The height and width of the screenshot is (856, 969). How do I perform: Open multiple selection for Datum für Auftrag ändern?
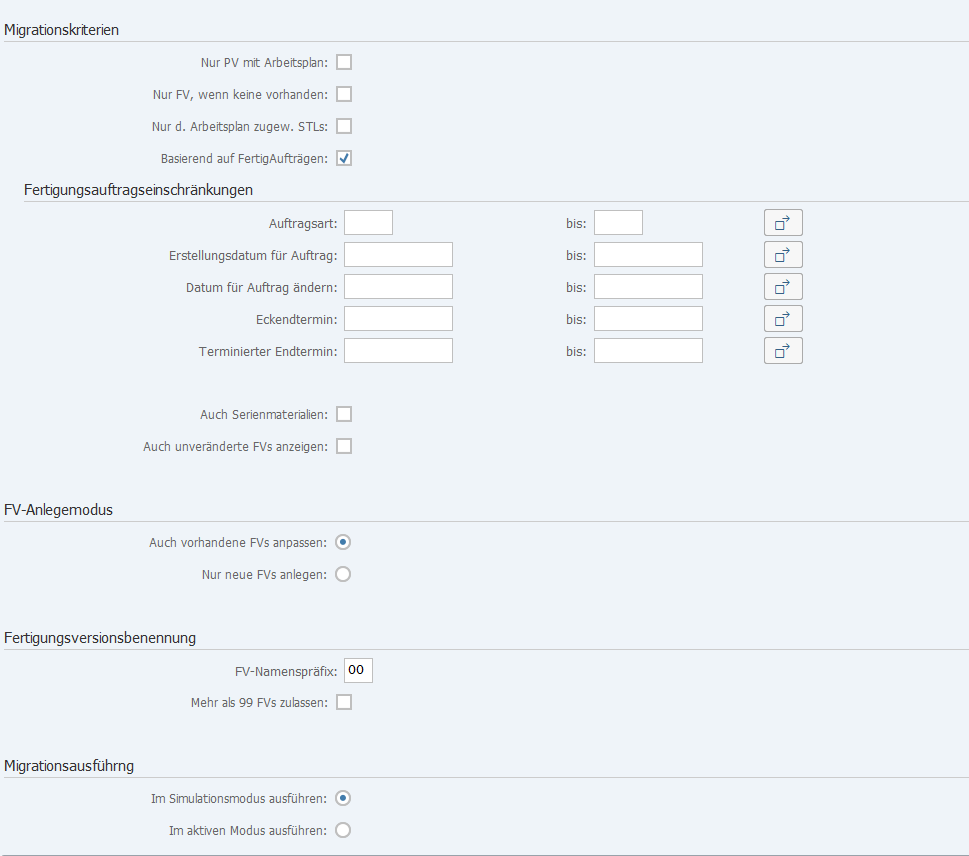(783, 287)
